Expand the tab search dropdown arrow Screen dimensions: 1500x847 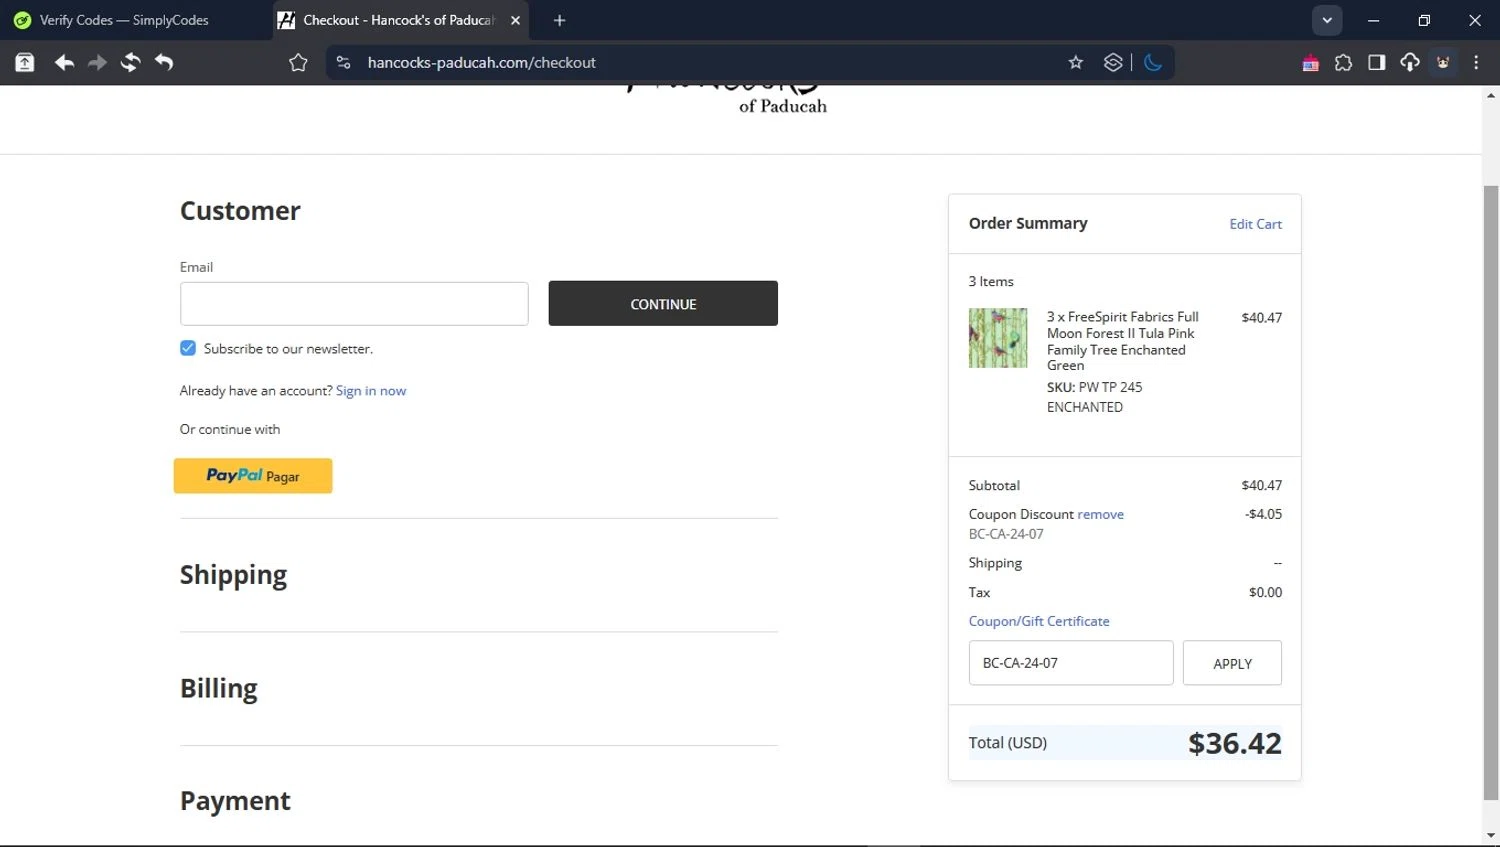click(1327, 20)
